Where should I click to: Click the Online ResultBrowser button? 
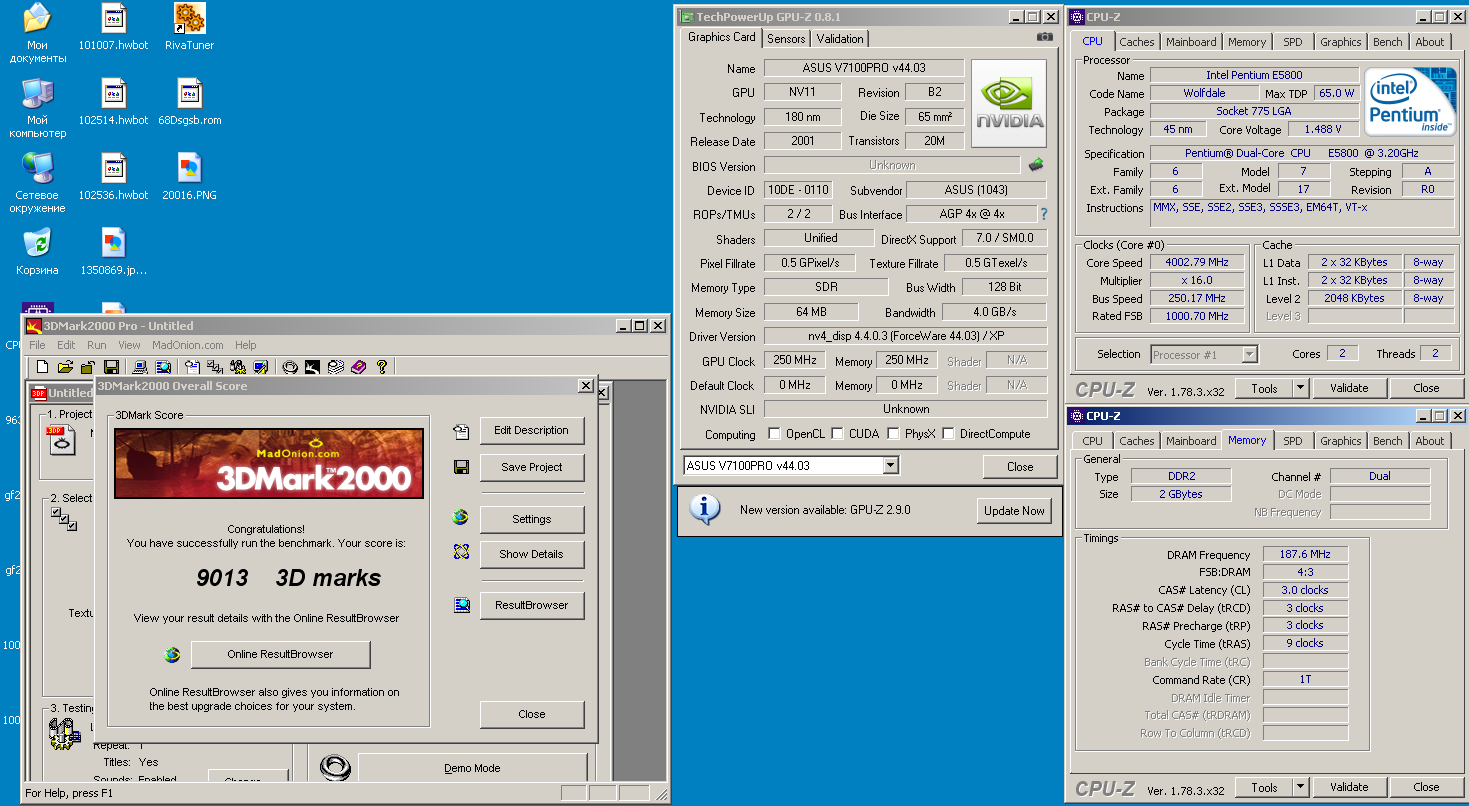coord(280,654)
